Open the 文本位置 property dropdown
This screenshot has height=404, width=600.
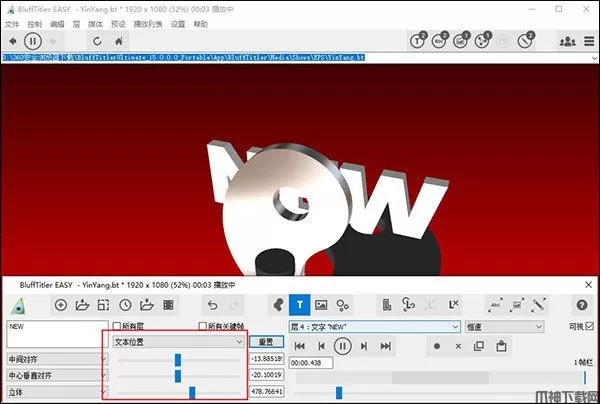177,341
